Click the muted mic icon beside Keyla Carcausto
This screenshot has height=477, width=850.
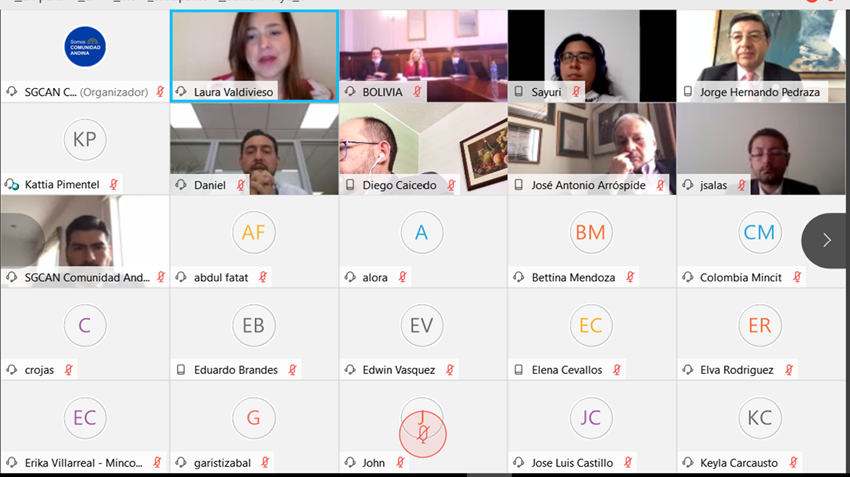coord(794,462)
